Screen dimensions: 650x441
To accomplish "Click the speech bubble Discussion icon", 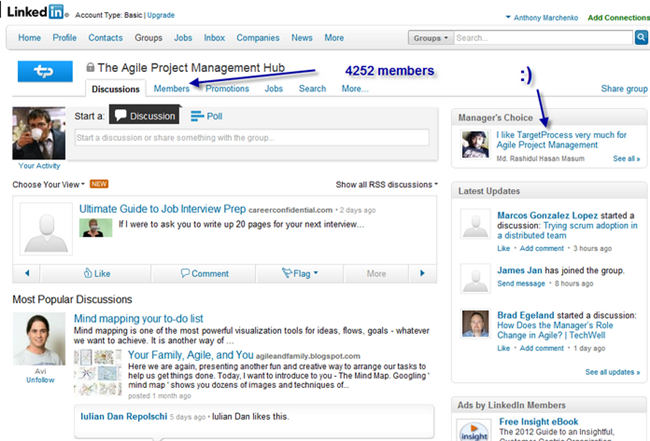I will tap(120, 115).
